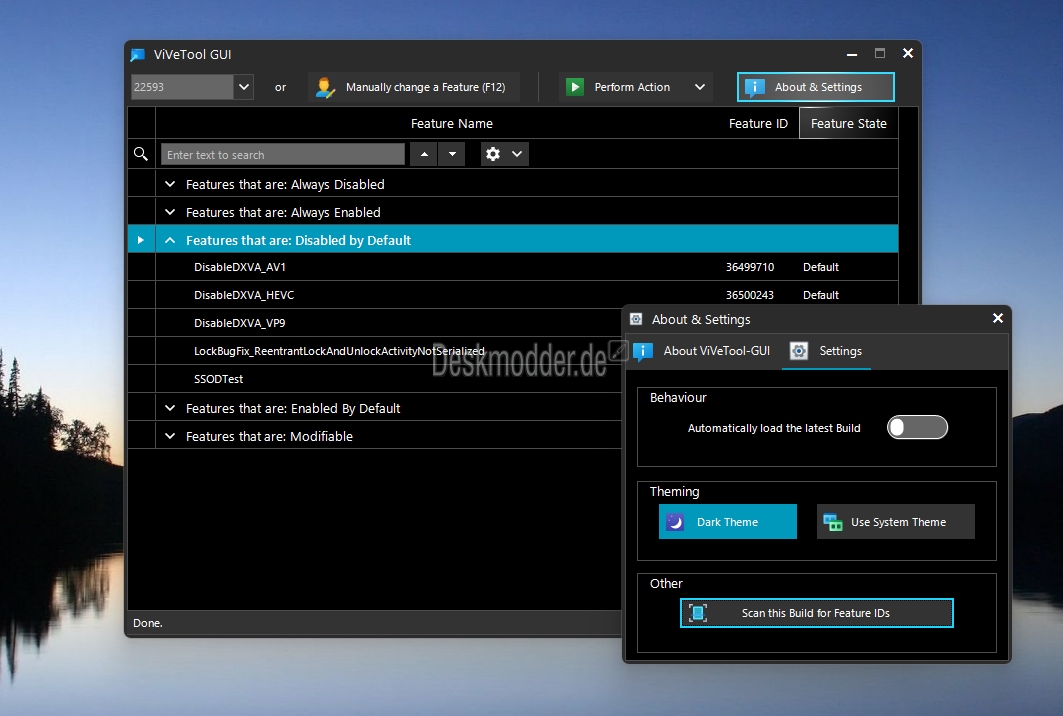Switch to the Settings tab
The image size is (1063, 716).
tap(826, 351)
